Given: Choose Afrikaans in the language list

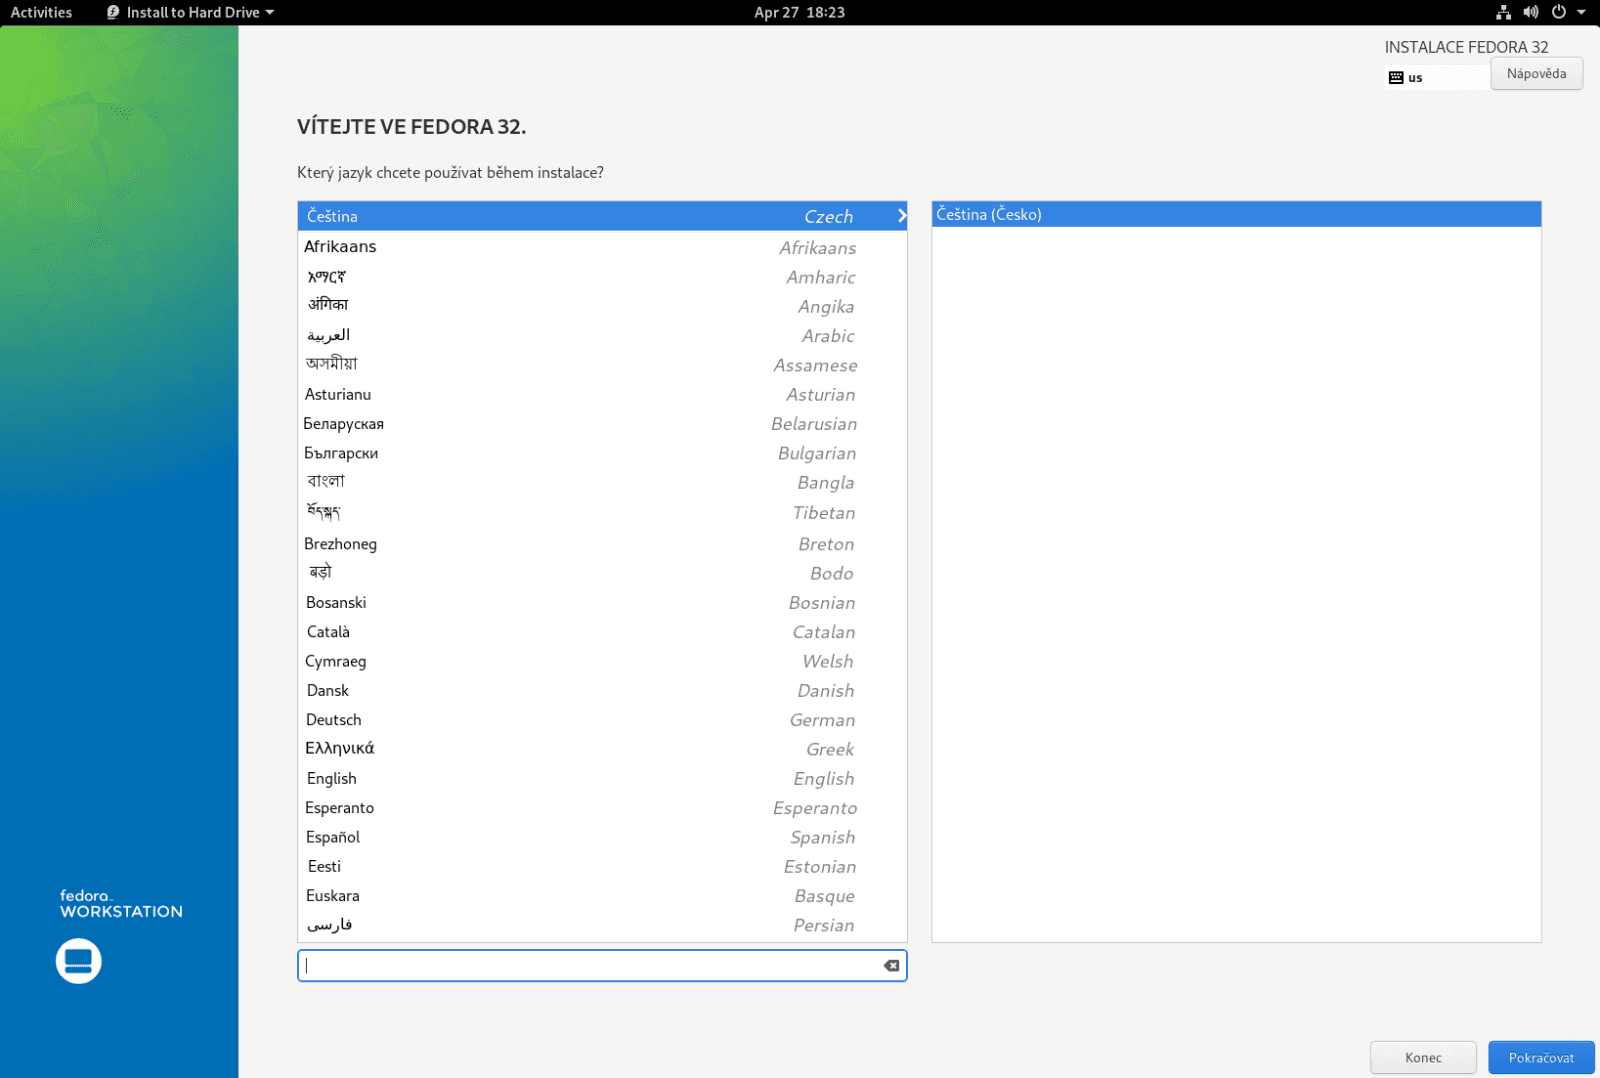Looking at the screenshot, I should tap(602, 247).
